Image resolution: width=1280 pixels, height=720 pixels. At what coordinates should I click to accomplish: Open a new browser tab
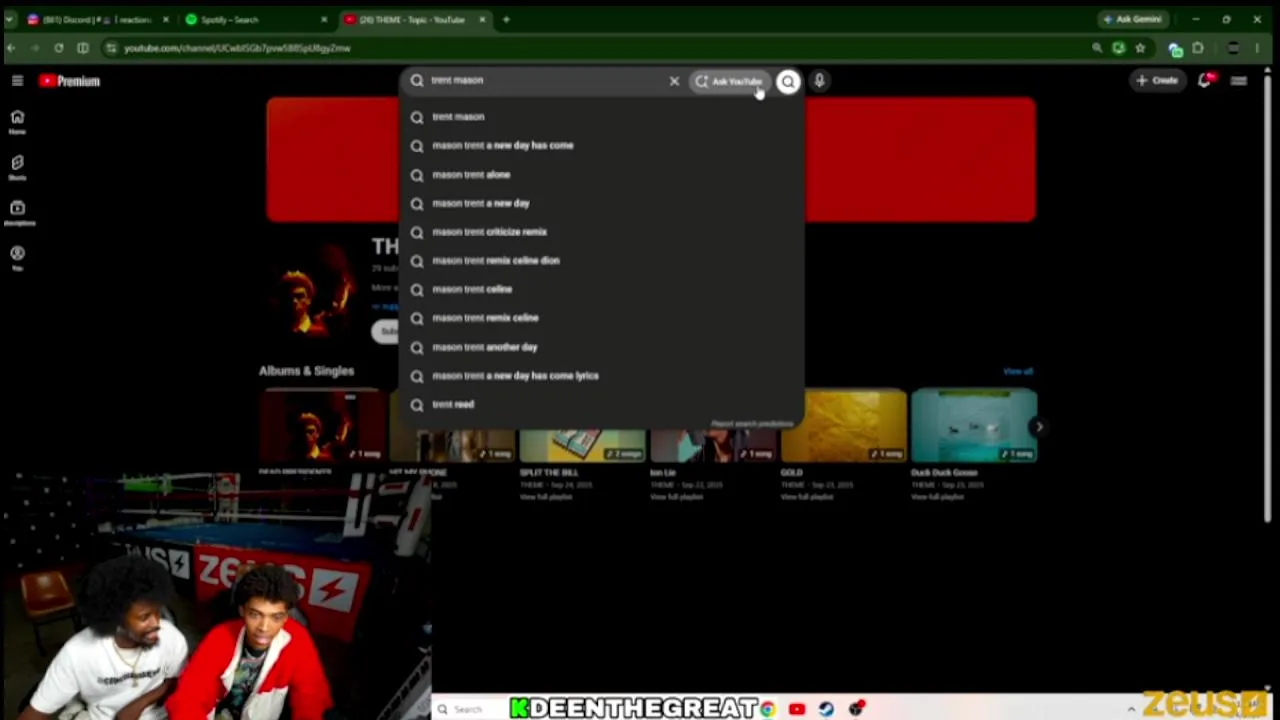click(506, 20)
